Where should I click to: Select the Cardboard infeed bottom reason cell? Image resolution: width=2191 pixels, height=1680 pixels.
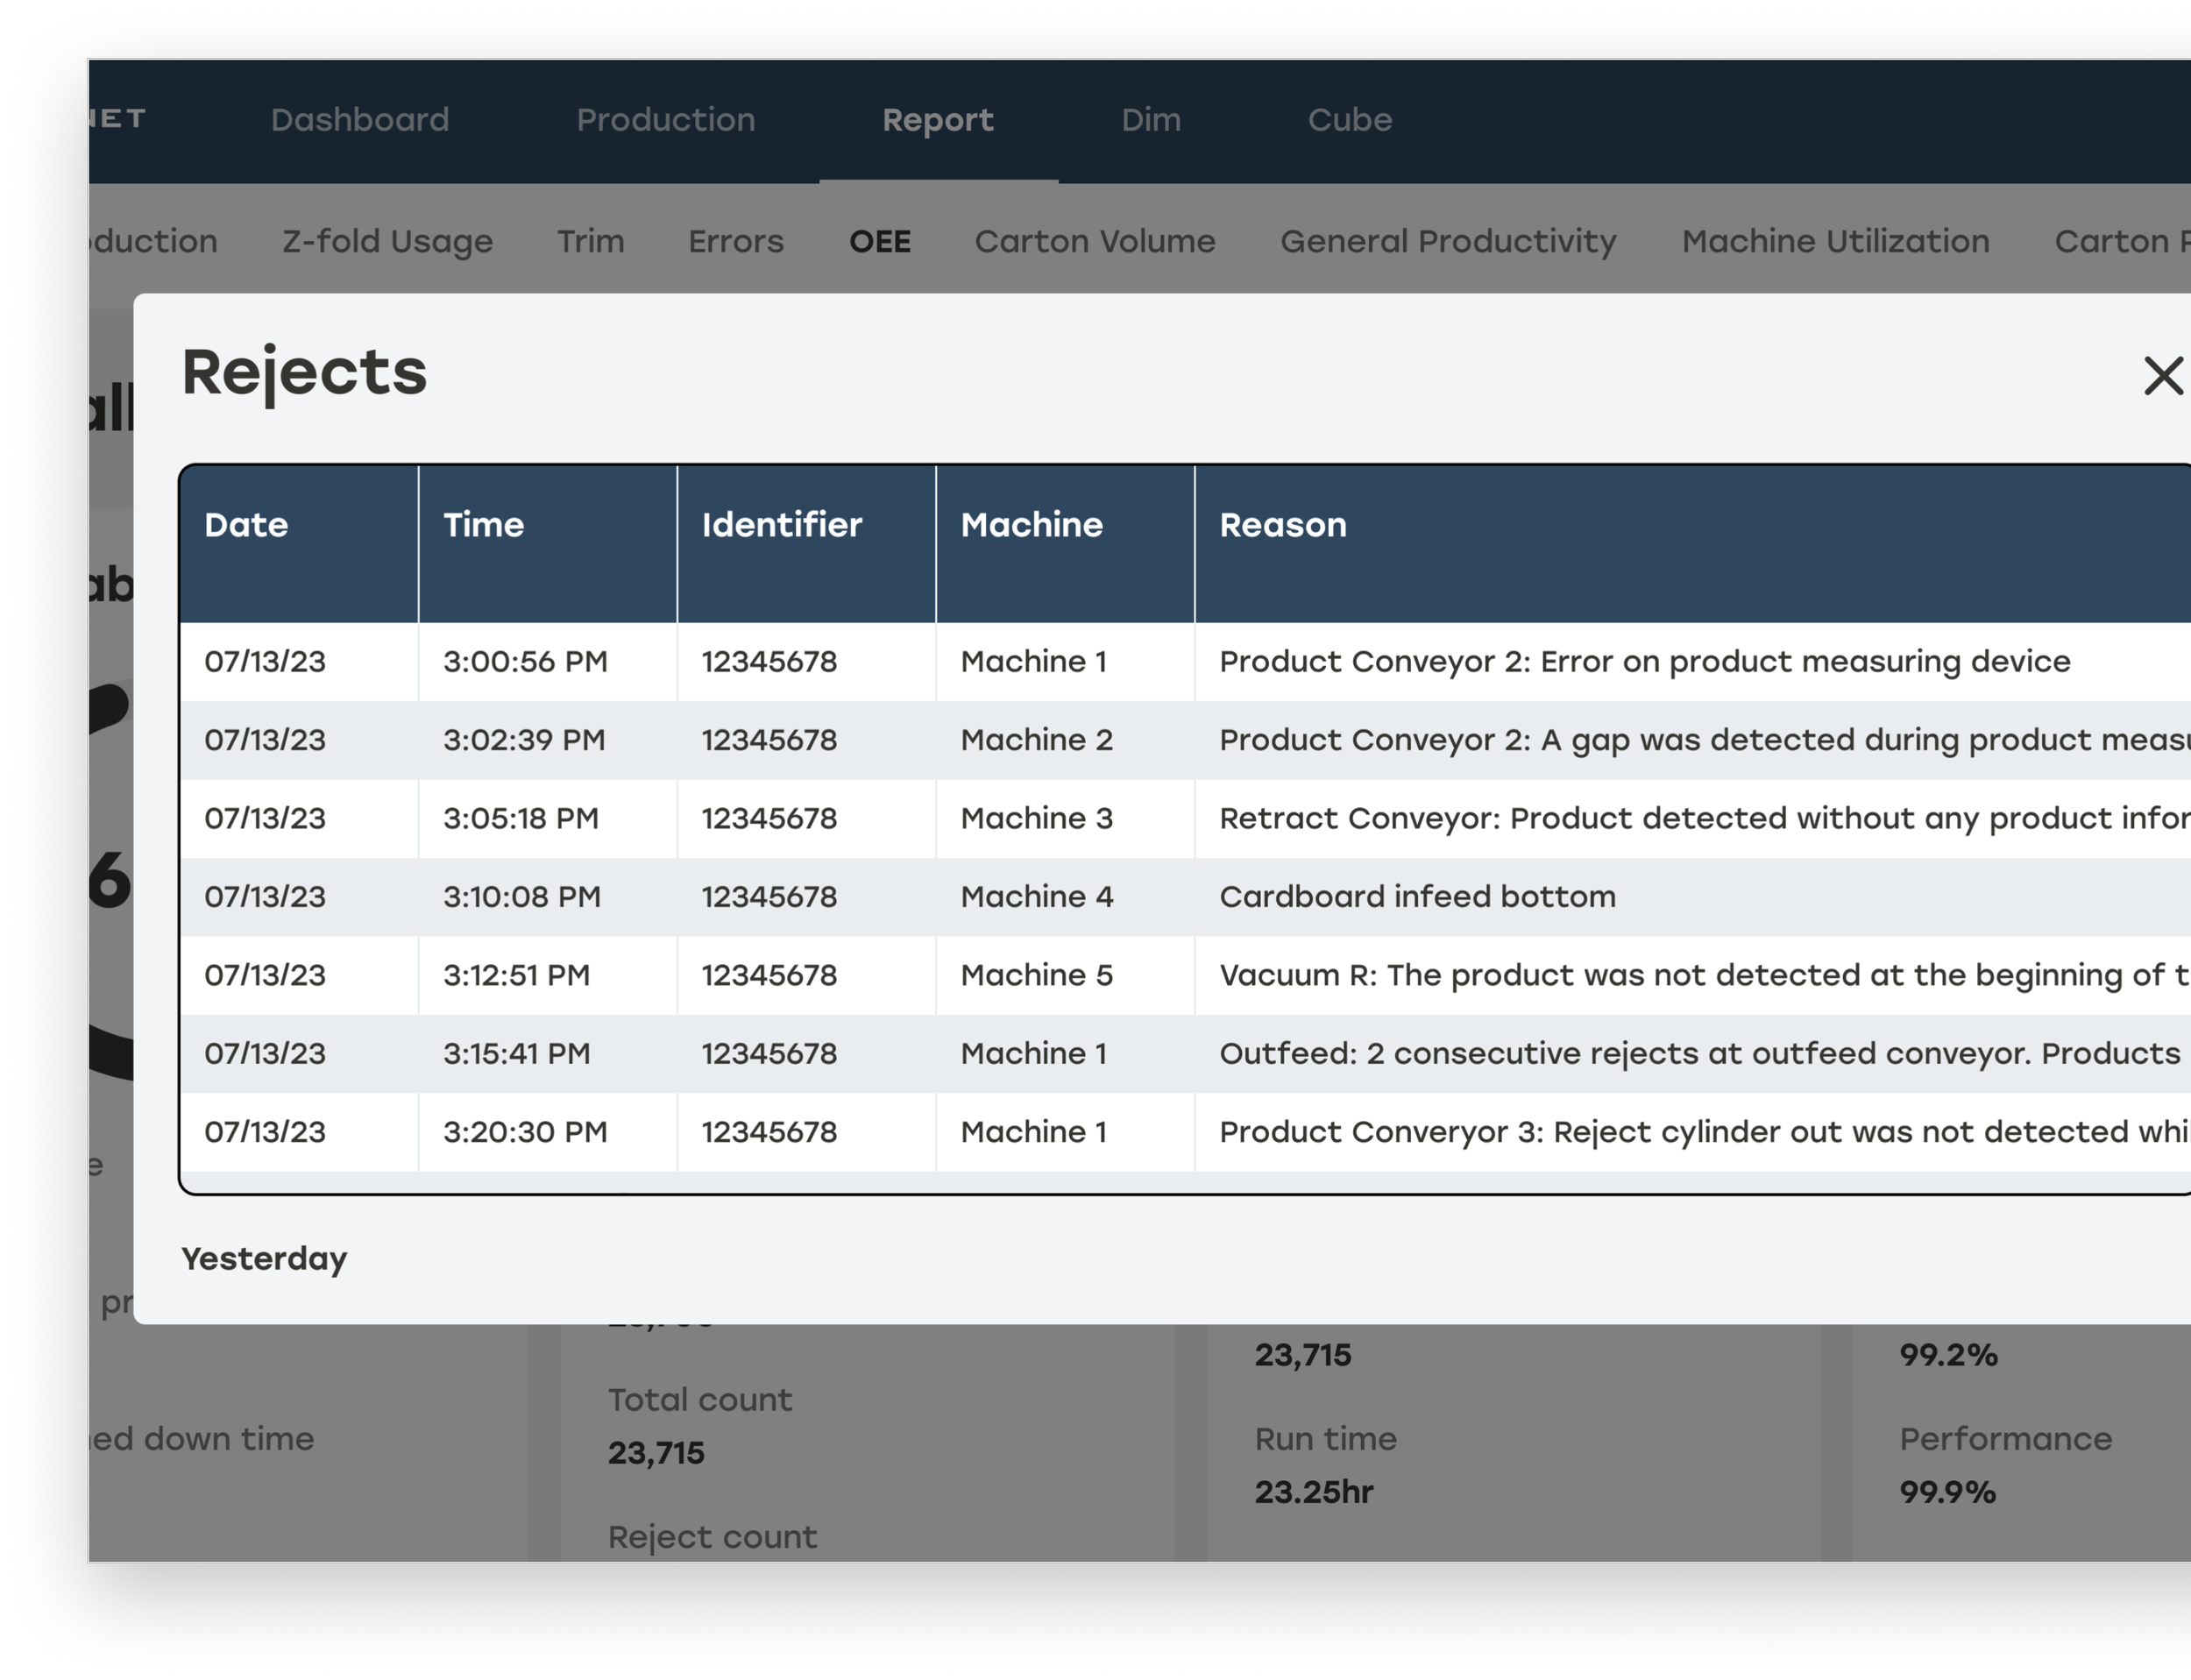tap(1416, 897)
